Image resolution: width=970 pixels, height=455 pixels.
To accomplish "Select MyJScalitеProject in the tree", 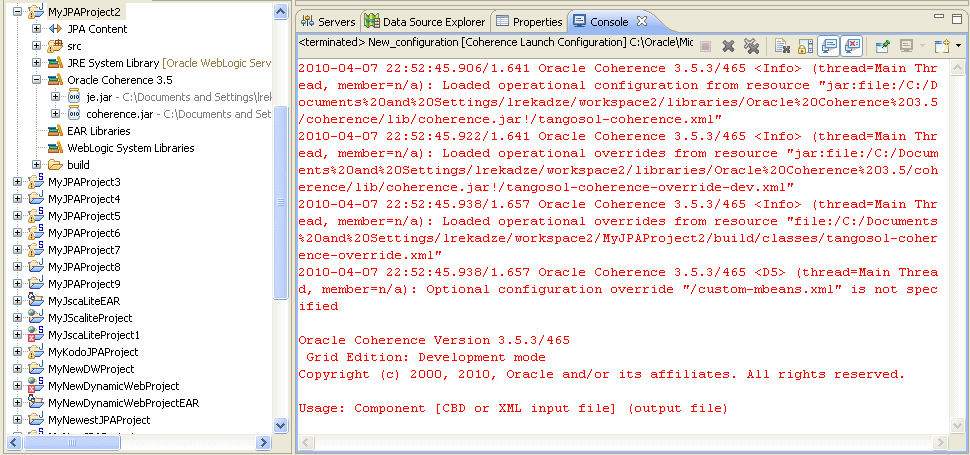I will (90, 318).
